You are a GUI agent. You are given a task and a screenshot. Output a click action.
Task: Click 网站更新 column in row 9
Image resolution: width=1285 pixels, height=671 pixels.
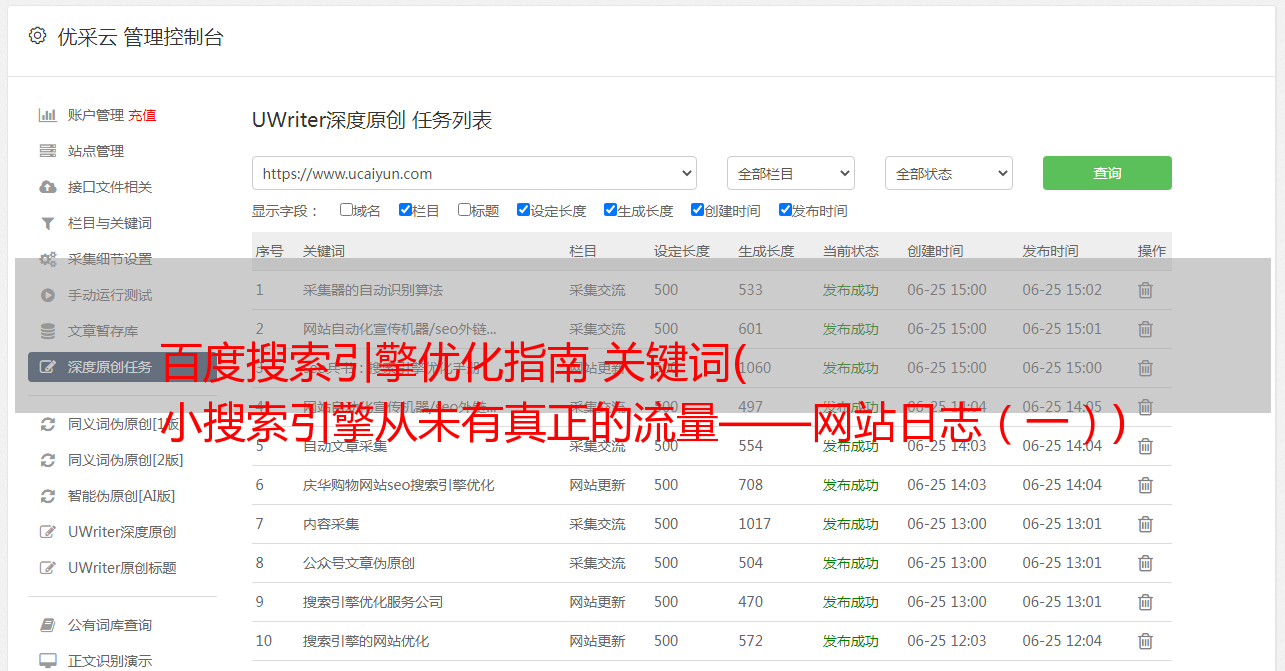coord(597,602)
